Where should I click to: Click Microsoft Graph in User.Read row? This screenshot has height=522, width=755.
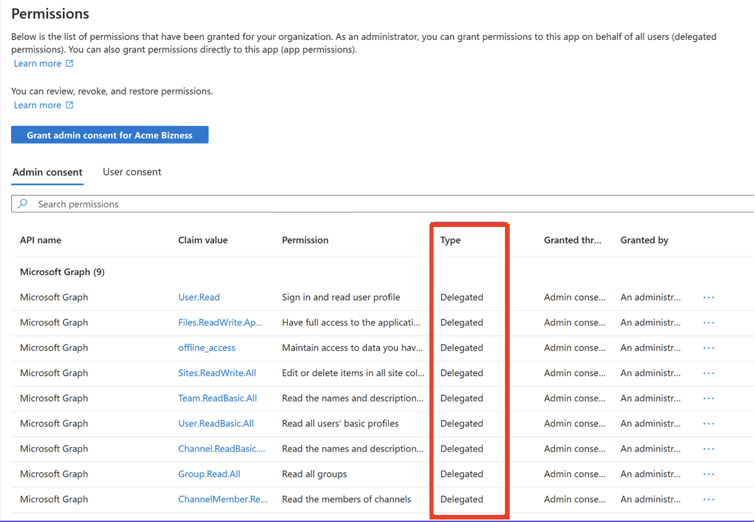click(54, 297)
